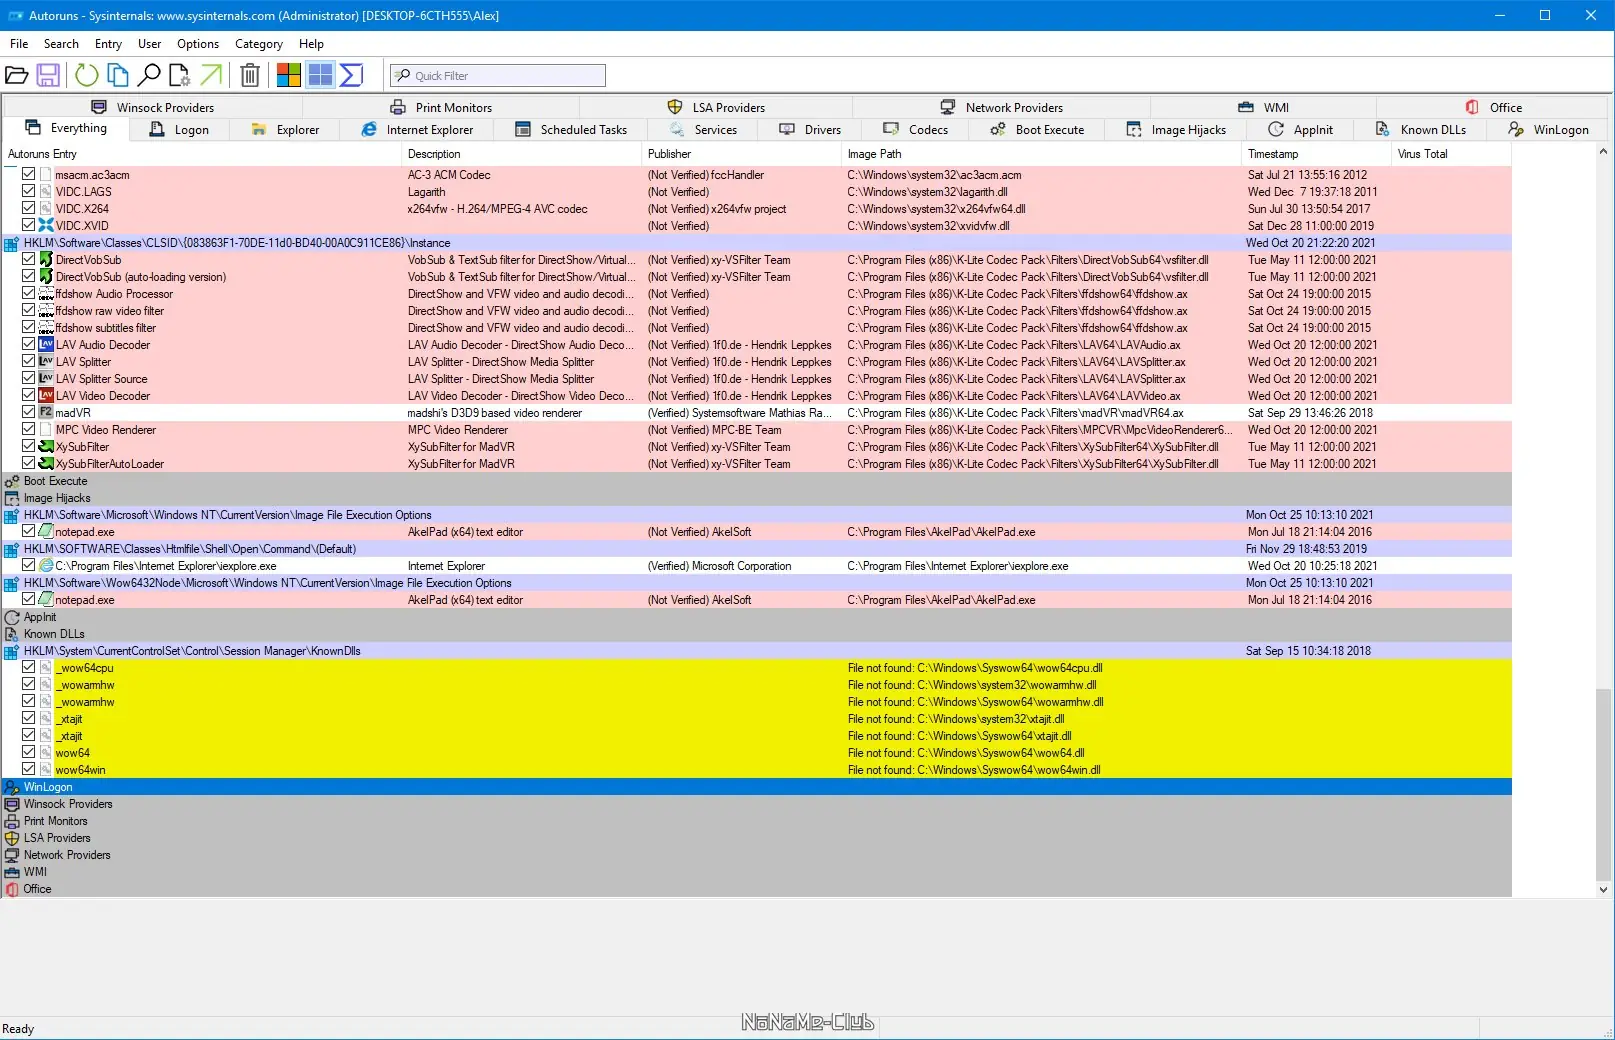Disable the ffdshow Audio Processor entry
This screenshot has width=1615, height=1040.
click(x=29, y=293)
